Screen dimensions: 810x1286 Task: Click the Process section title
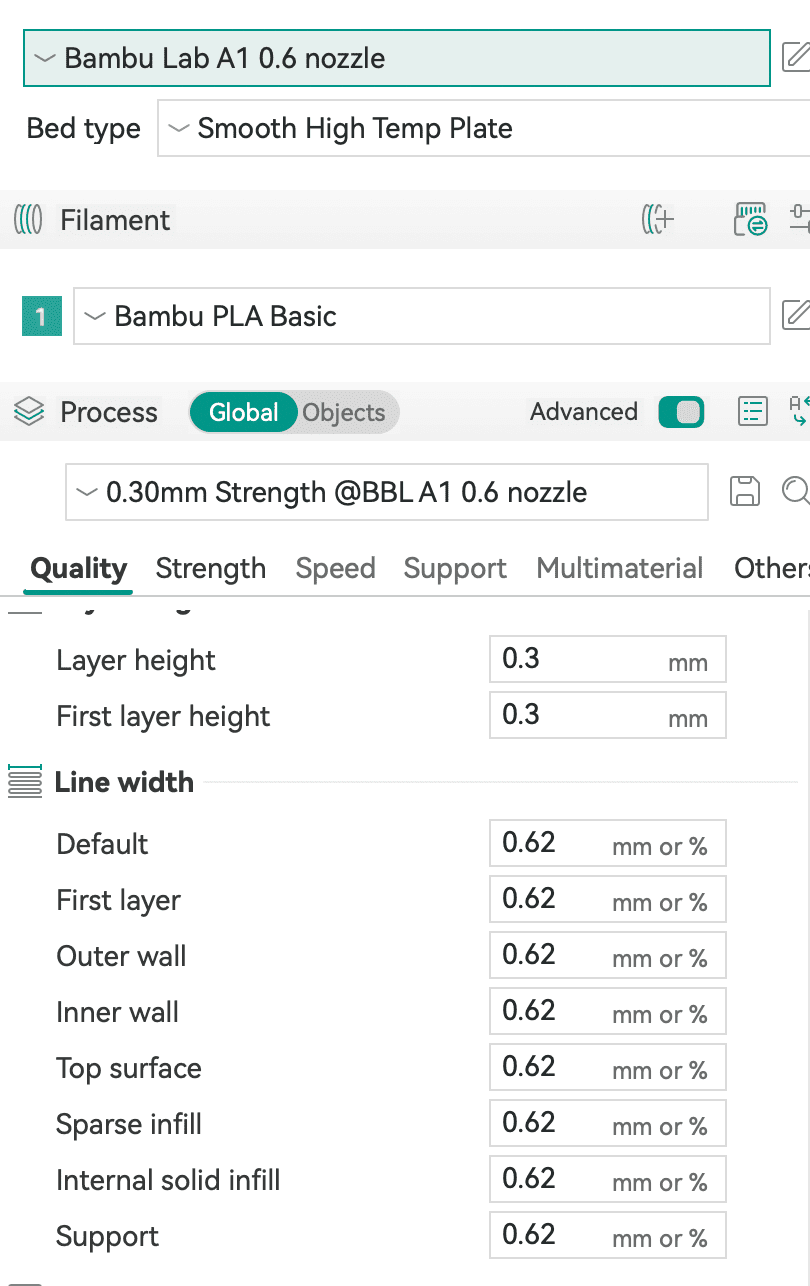pos(109,412)
